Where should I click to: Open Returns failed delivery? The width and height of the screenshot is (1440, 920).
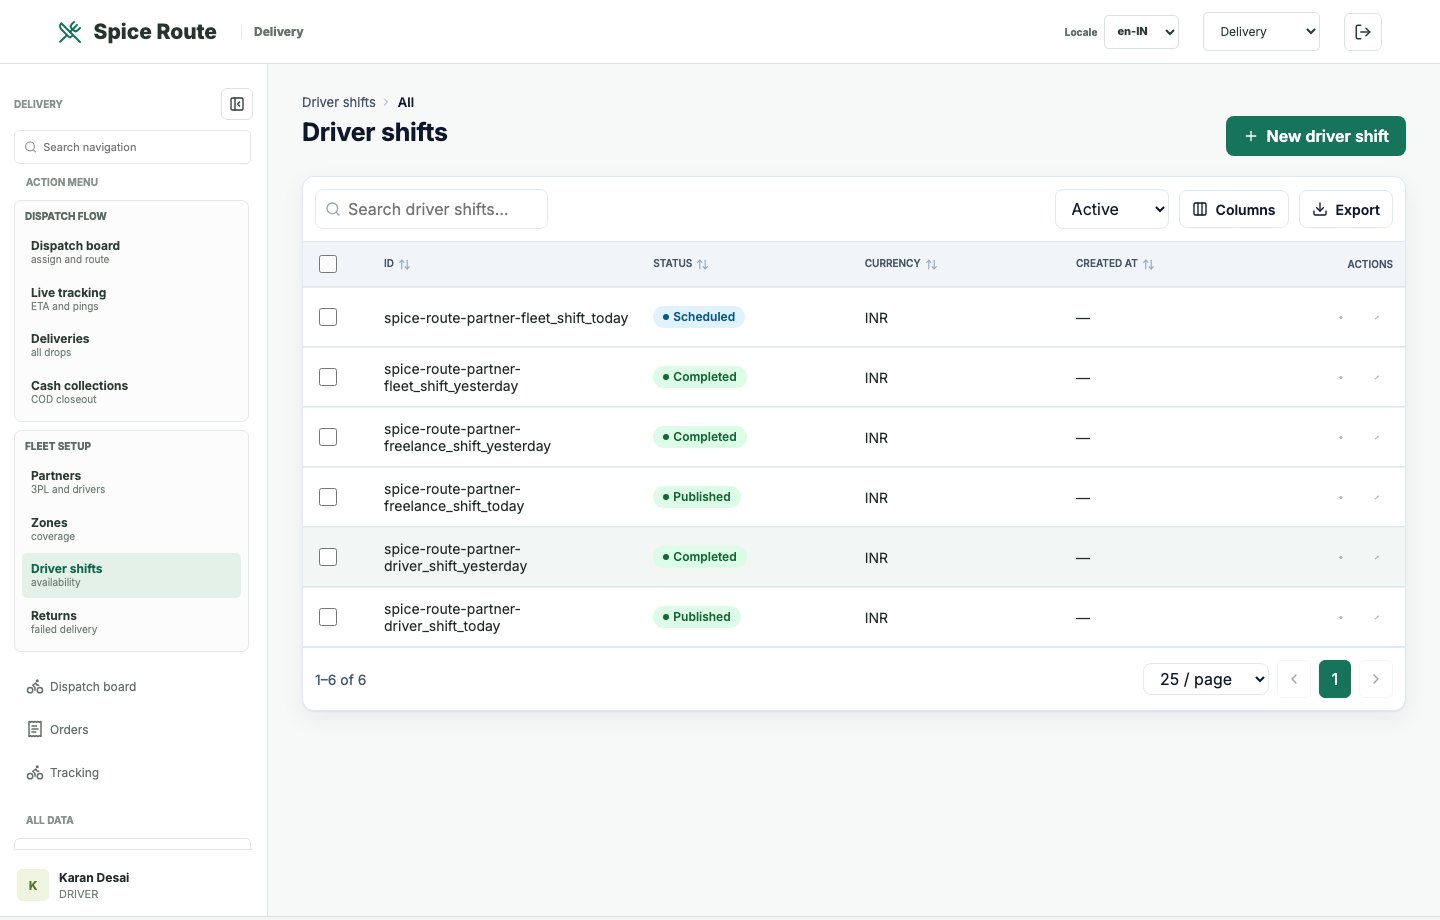131,622
